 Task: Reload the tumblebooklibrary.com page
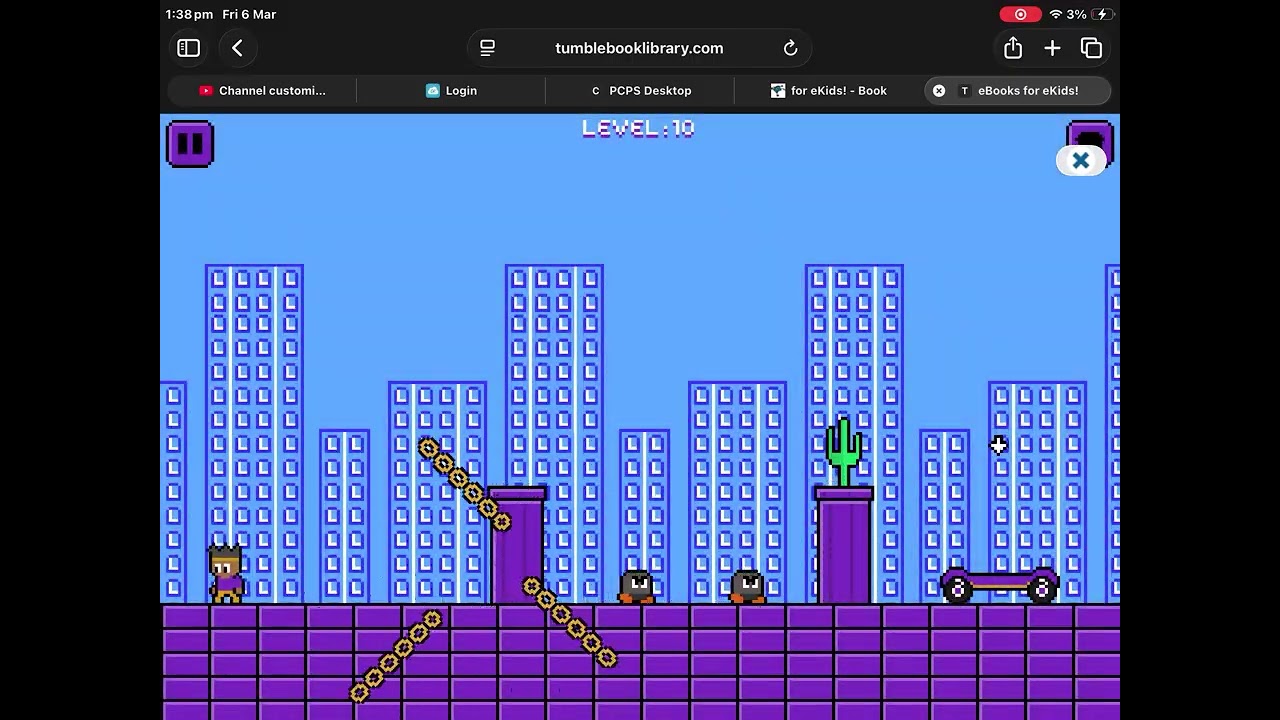click(790, 48)
